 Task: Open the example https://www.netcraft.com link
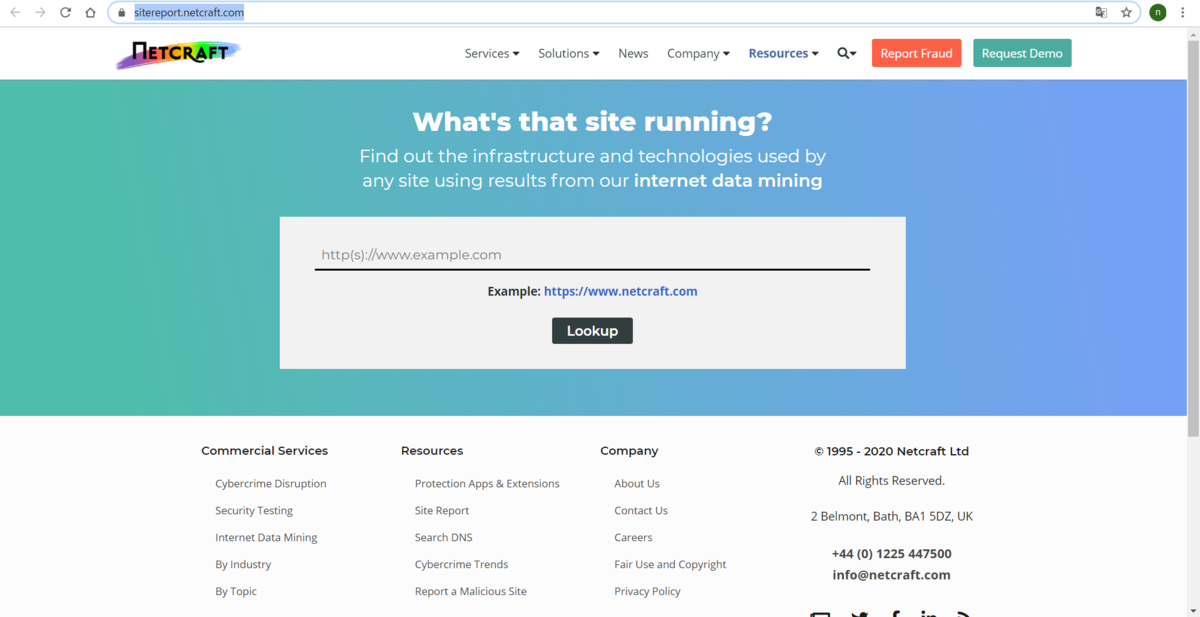point(620,291)
